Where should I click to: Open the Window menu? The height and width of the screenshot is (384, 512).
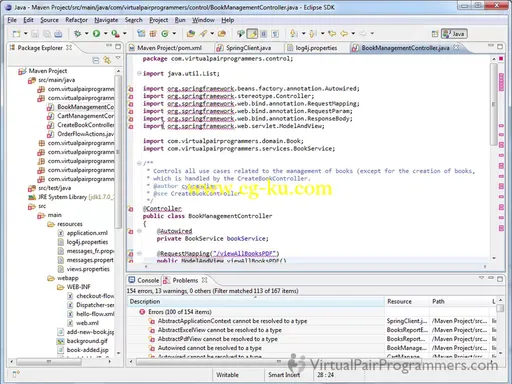point(203,20)
